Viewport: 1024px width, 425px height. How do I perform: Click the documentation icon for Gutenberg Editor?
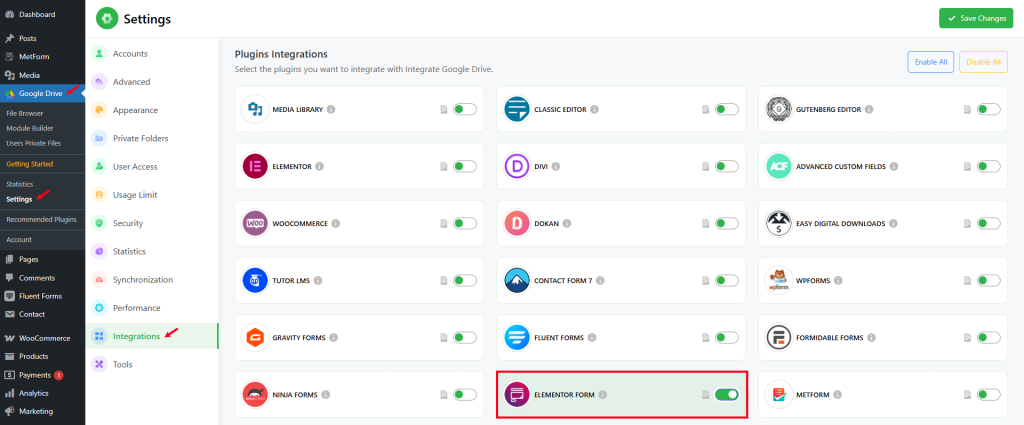click(x=967, y=110)
